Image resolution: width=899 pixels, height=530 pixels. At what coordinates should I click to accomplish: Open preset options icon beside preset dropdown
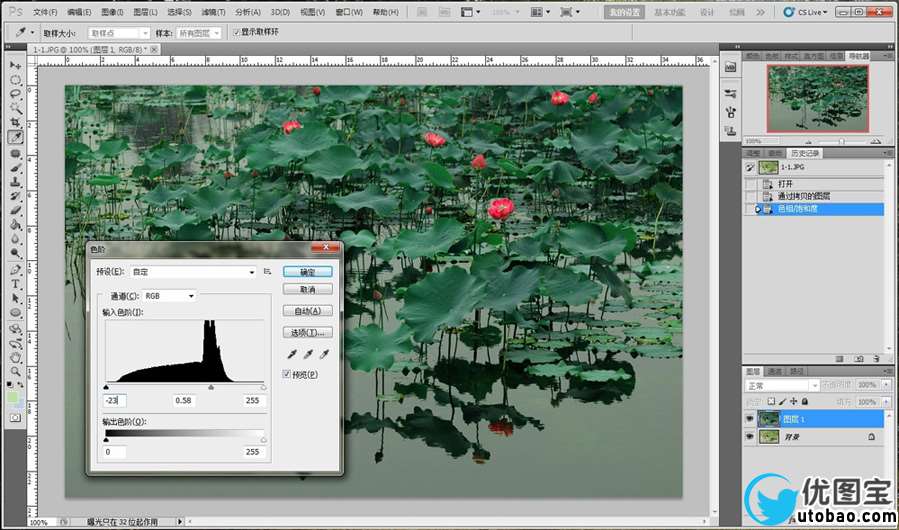[267, 272]
